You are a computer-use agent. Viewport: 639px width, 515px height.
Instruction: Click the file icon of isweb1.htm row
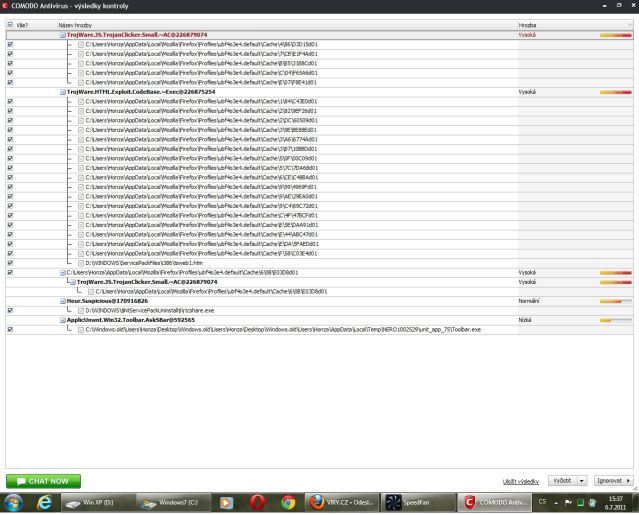pos(81,263)
